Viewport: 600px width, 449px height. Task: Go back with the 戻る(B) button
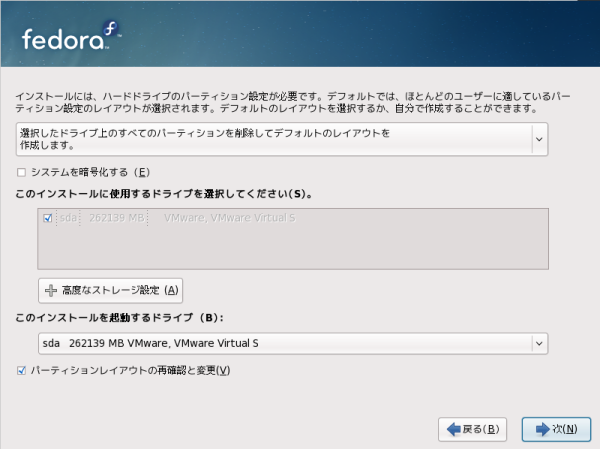coord(472,429)
